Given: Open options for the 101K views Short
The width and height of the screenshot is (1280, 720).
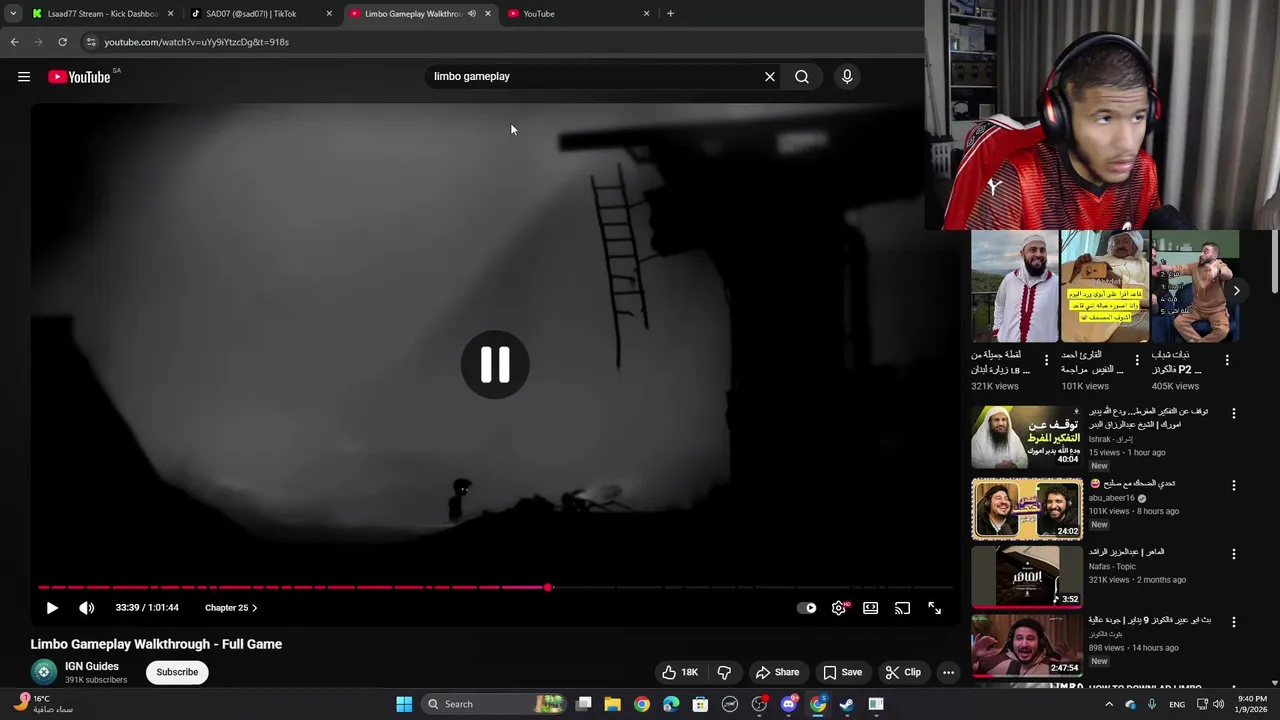Looking at the screenshot, I should click(1136, 360).
